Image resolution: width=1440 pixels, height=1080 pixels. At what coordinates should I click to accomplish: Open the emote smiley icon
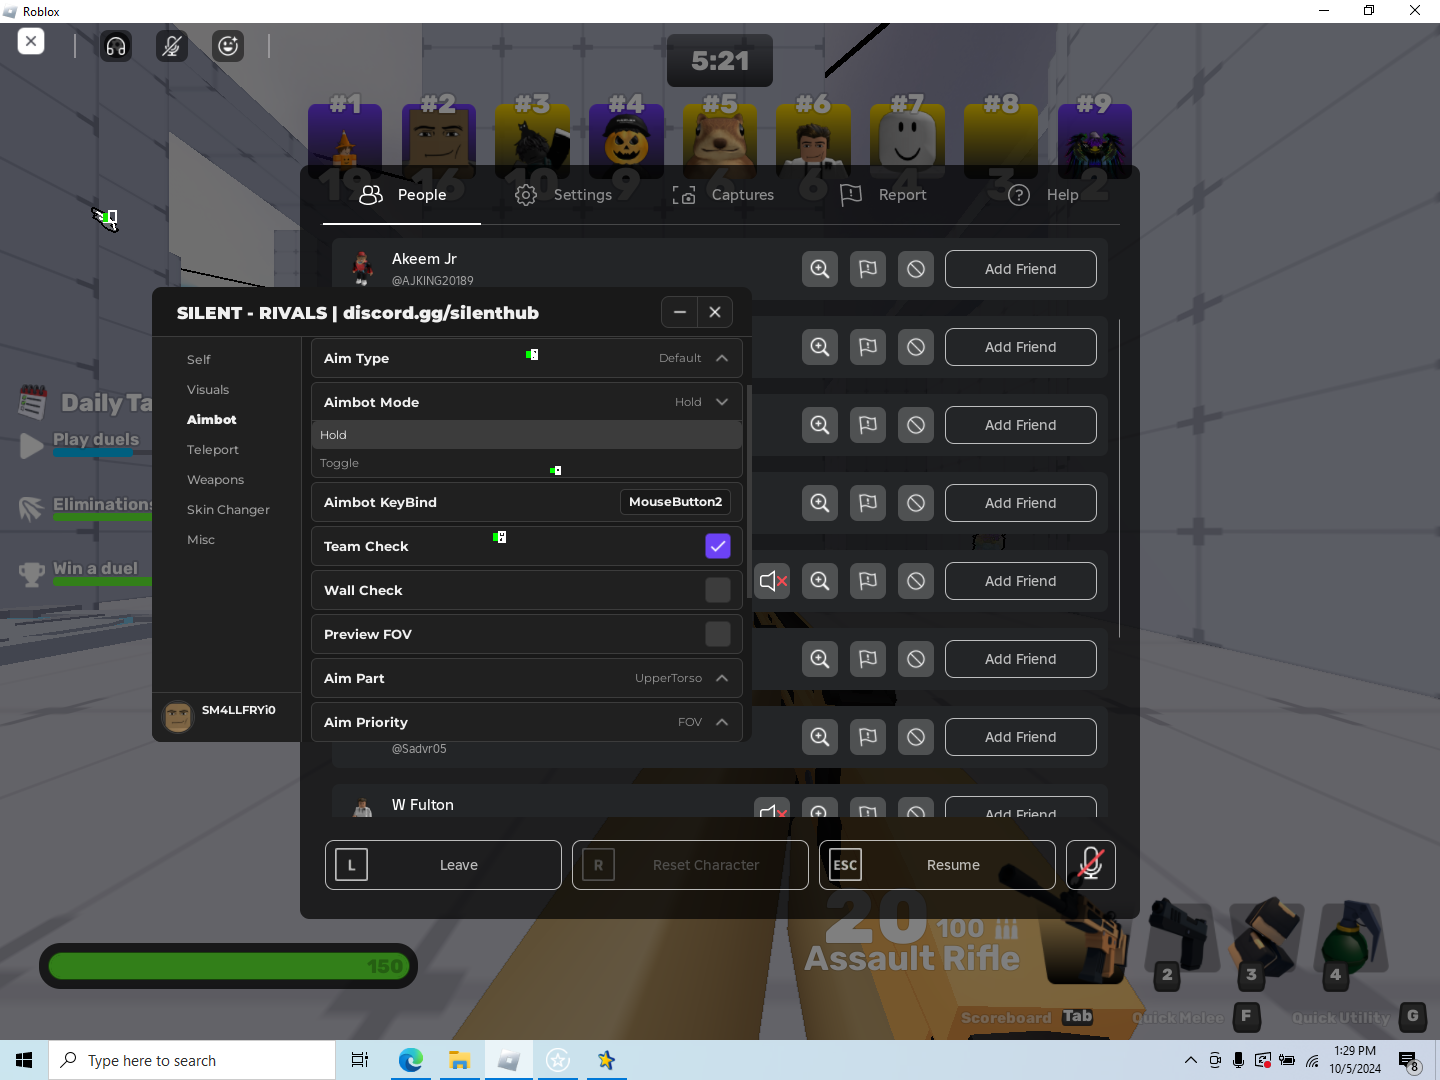229,46
